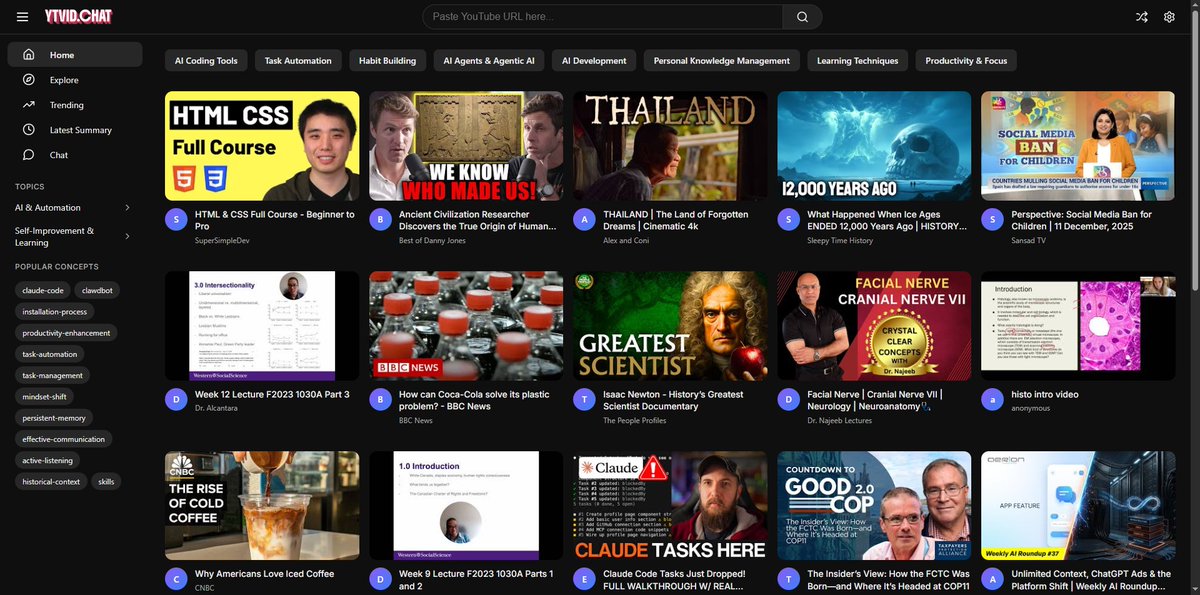Click the CNBC channel avatar

[x=177, y=578]
